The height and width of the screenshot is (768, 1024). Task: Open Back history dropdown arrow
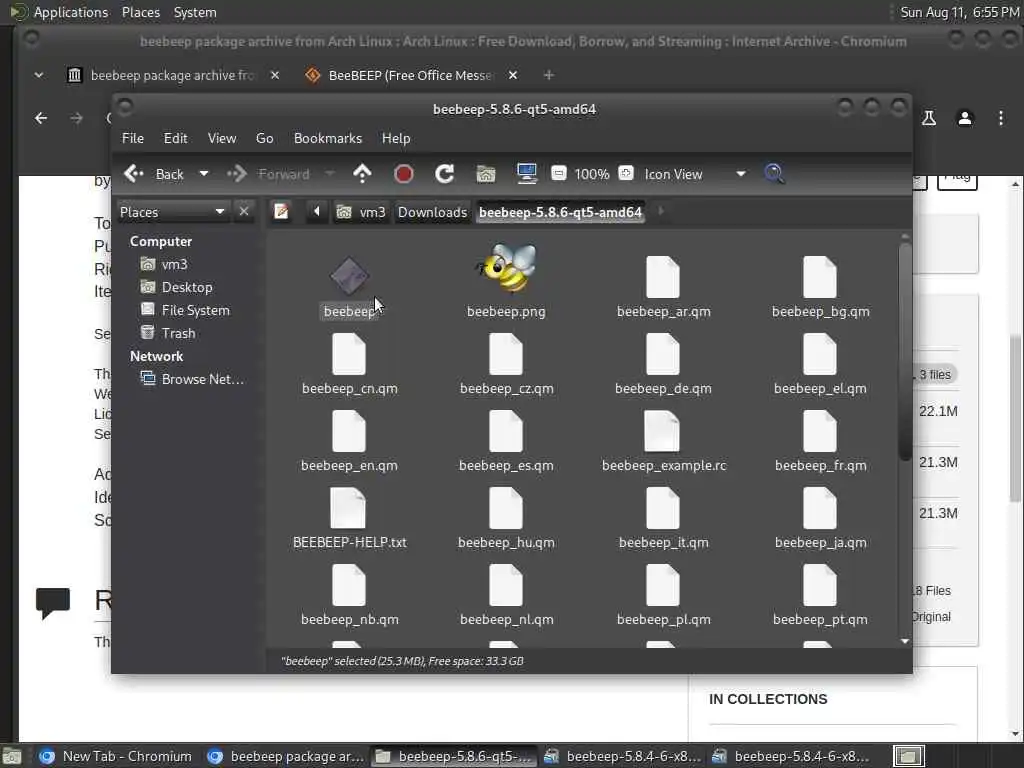point(204,174)
